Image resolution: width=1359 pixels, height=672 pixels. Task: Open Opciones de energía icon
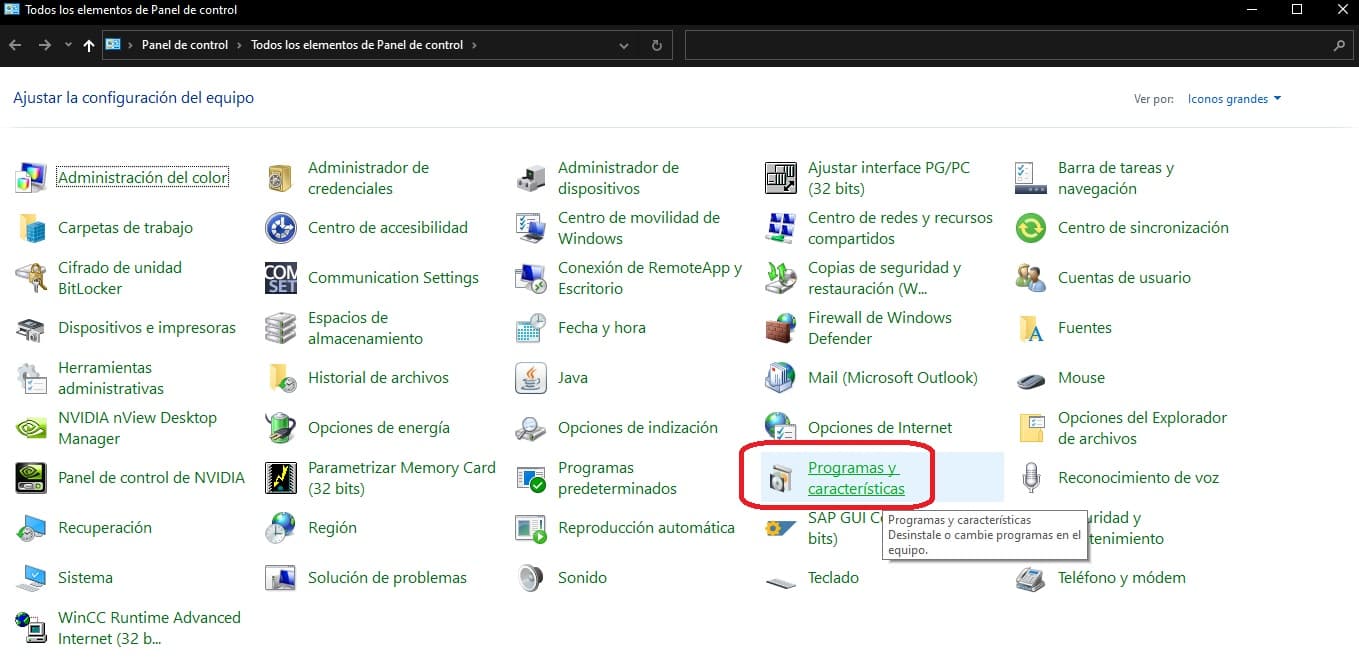(x=281, y=428)
